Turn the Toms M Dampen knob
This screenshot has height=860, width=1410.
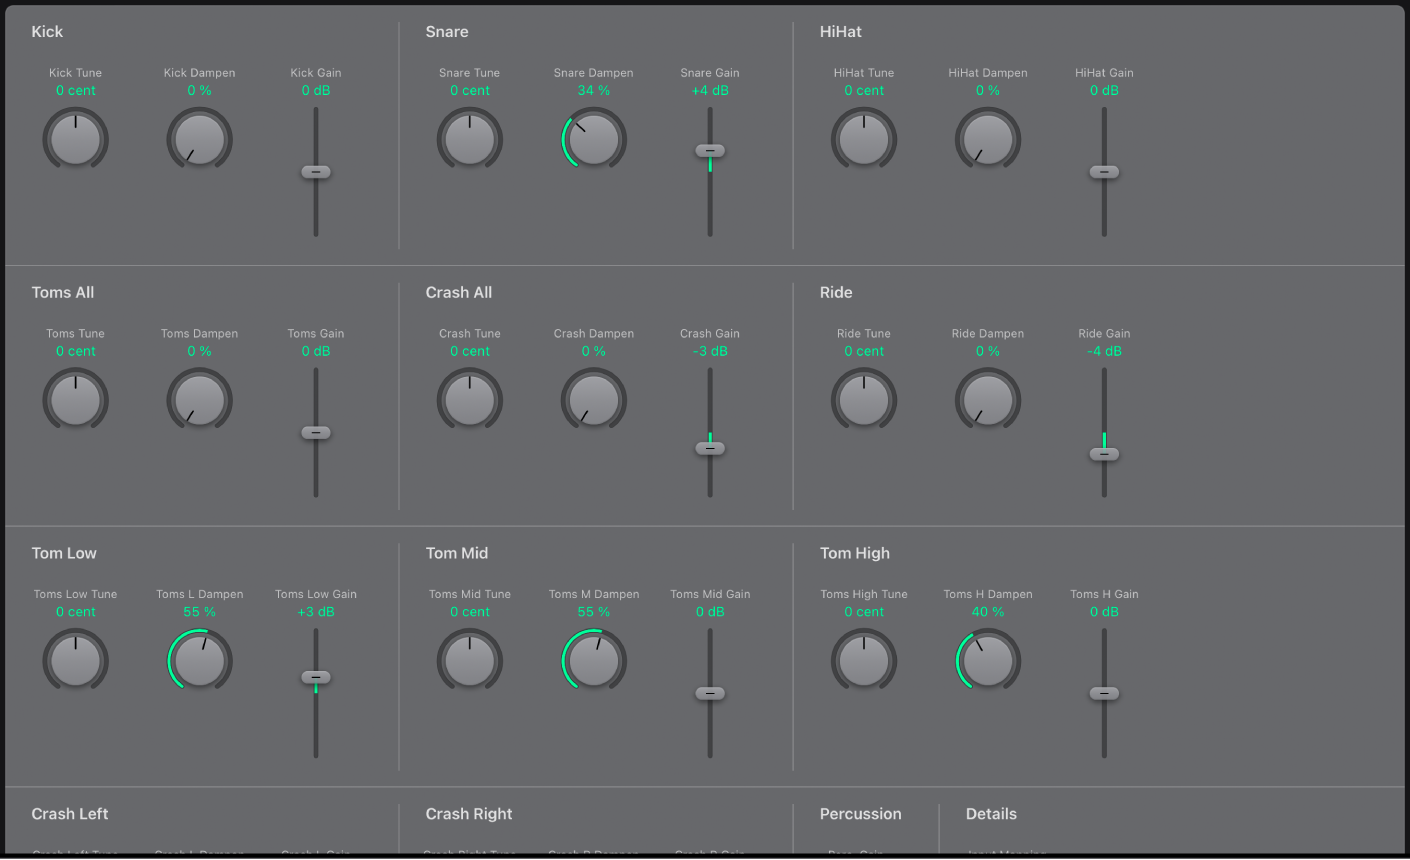coord(593,660)
